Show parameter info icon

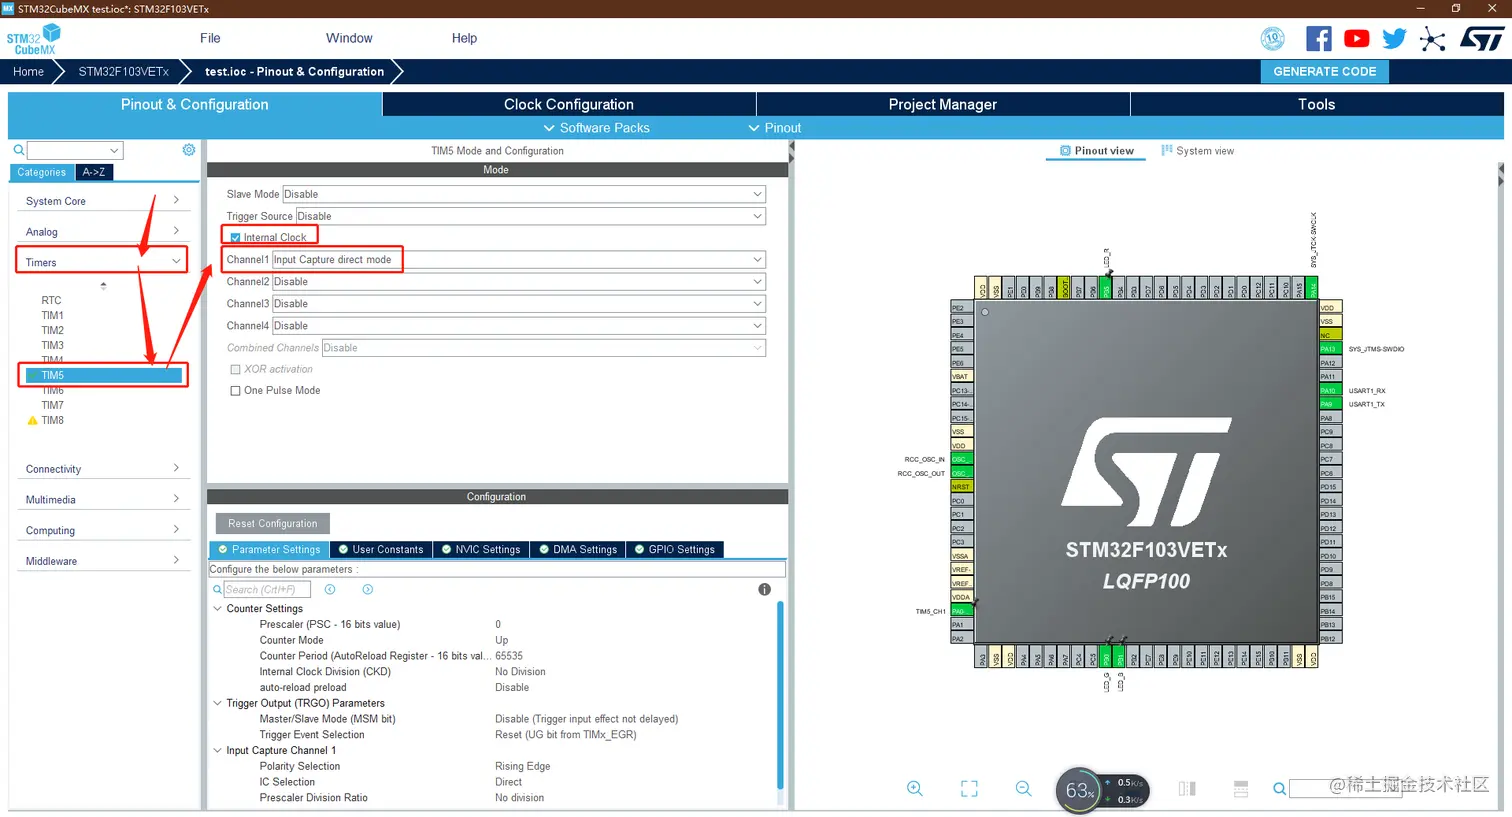click(x=764, y=590)
